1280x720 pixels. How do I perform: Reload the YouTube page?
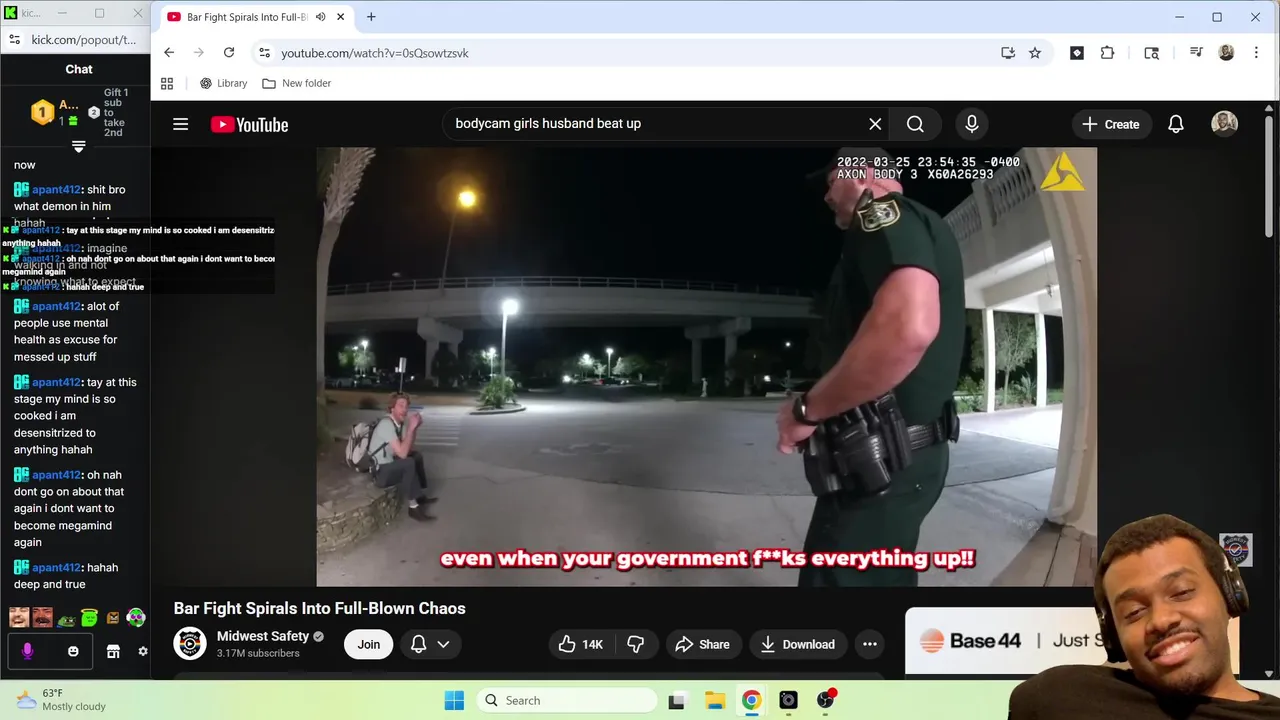point(229,53)
